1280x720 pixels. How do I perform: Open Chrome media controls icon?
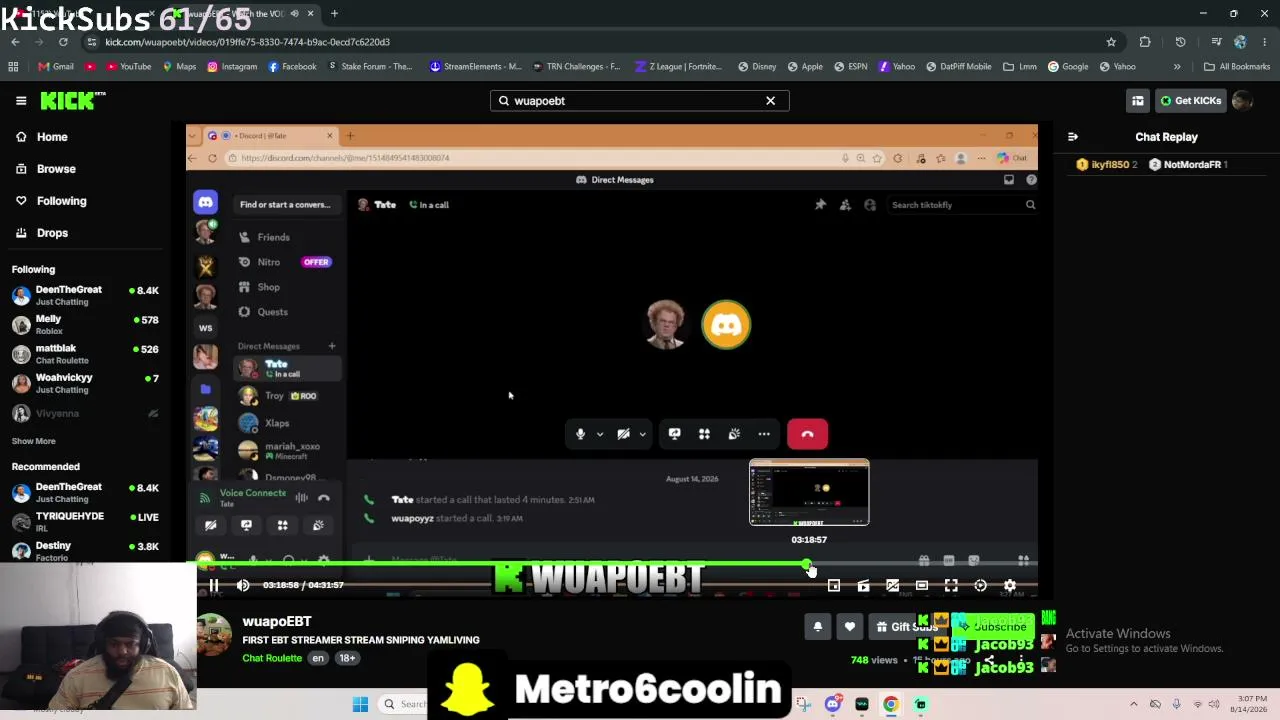click(1216, 42)
